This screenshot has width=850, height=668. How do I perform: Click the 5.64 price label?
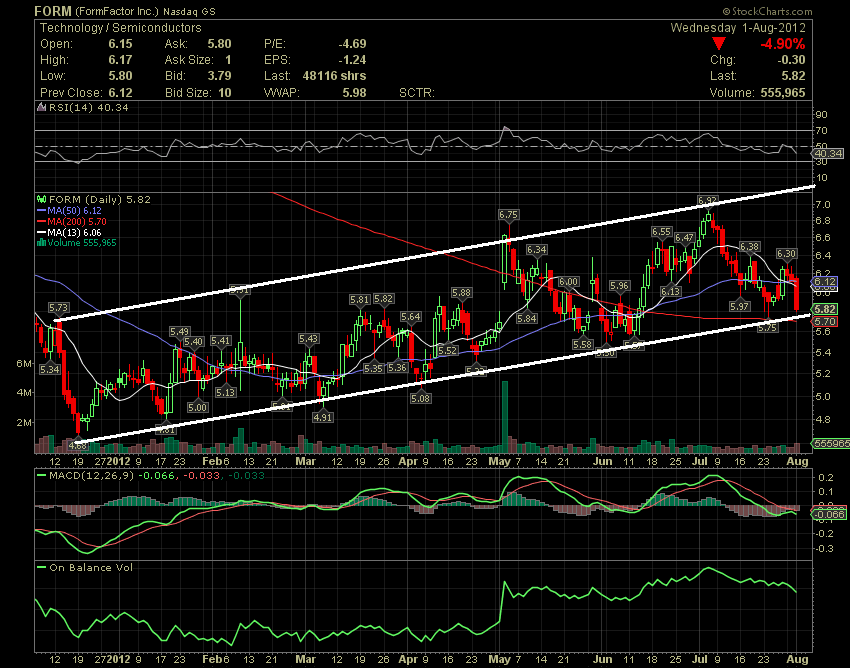410,317
